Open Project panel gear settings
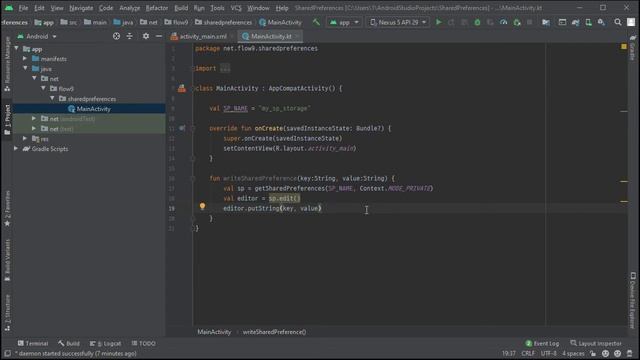The width and height of the screenshot is (640, 360). pos(146,36)
